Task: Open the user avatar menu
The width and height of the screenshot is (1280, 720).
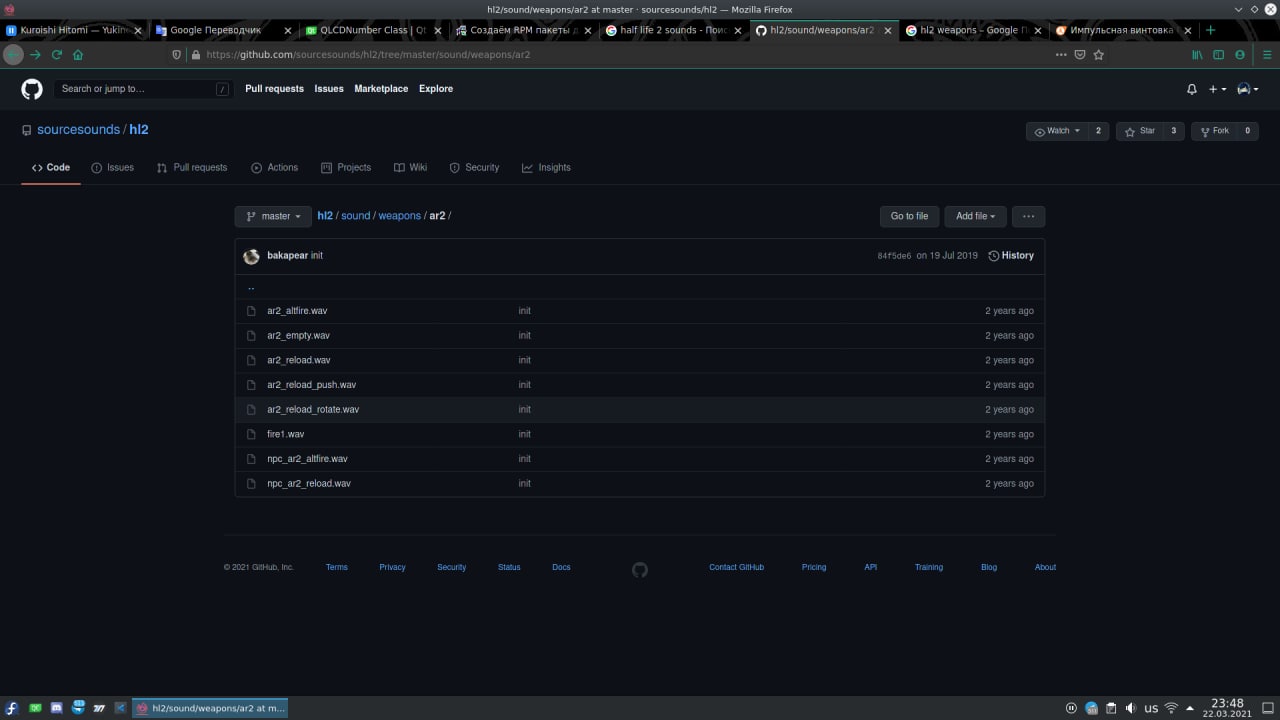Action: tap(1247, 89)
